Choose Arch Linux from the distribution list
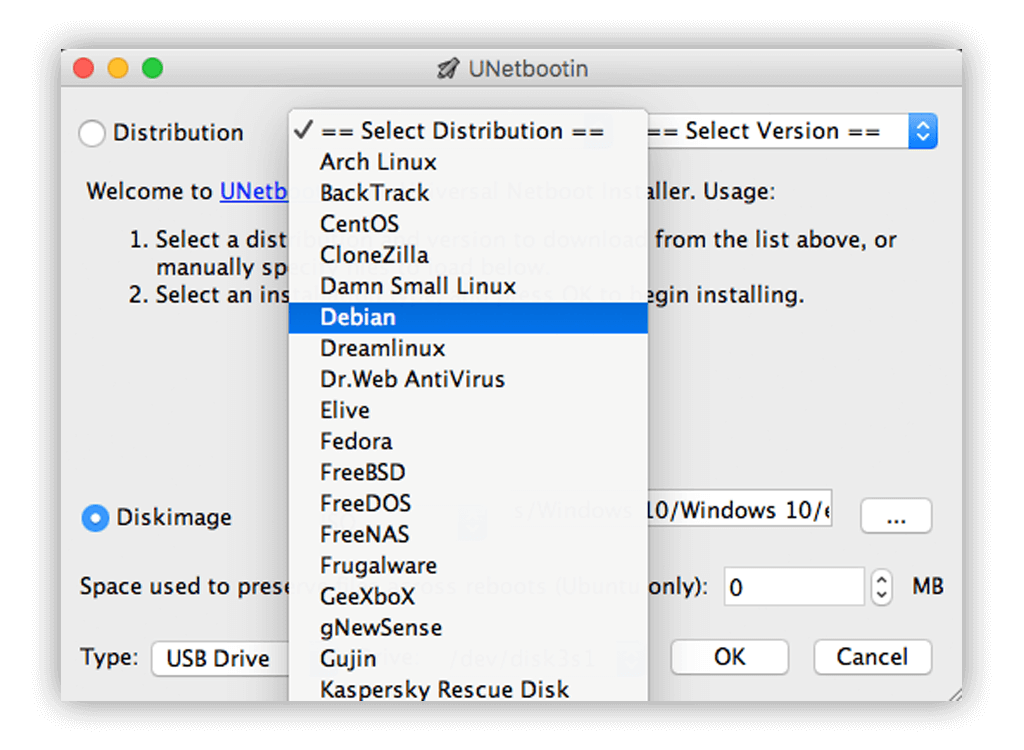This screenshot has width=1024, height=750. (468, 162)
